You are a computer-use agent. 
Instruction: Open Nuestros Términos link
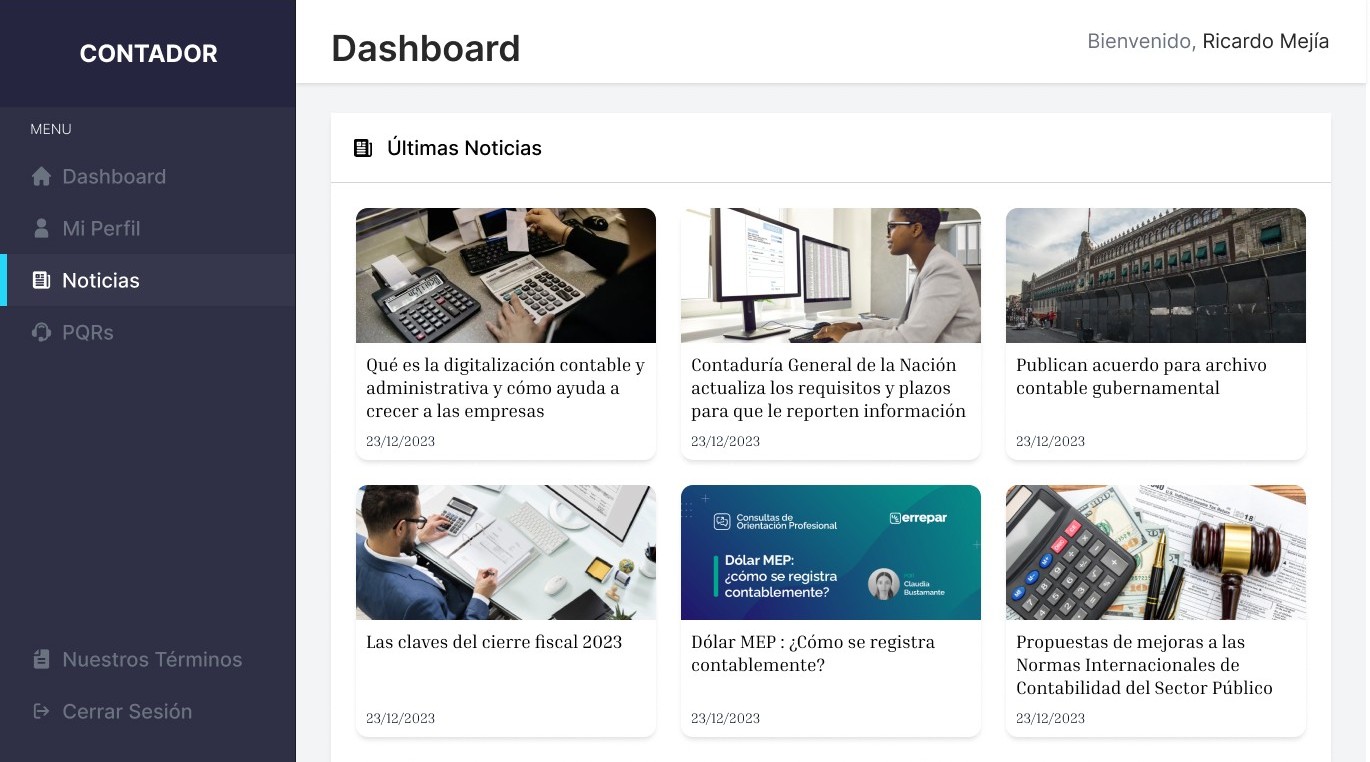tap(148, 659)
